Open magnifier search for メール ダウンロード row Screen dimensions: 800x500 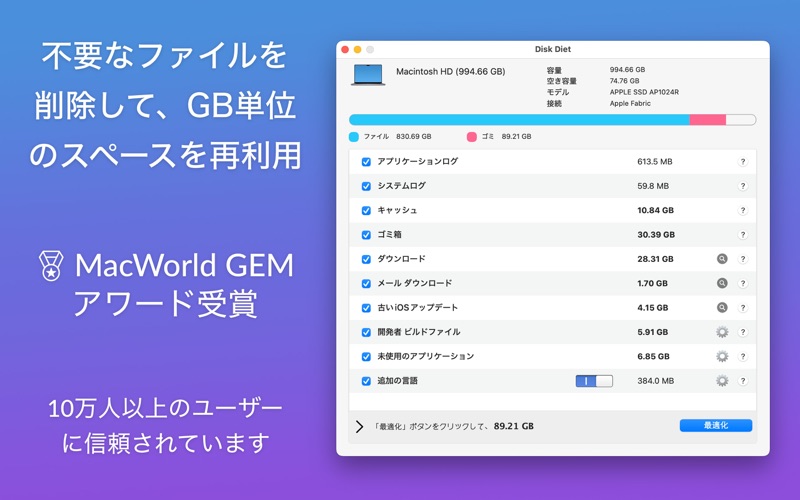click(722, 283)
